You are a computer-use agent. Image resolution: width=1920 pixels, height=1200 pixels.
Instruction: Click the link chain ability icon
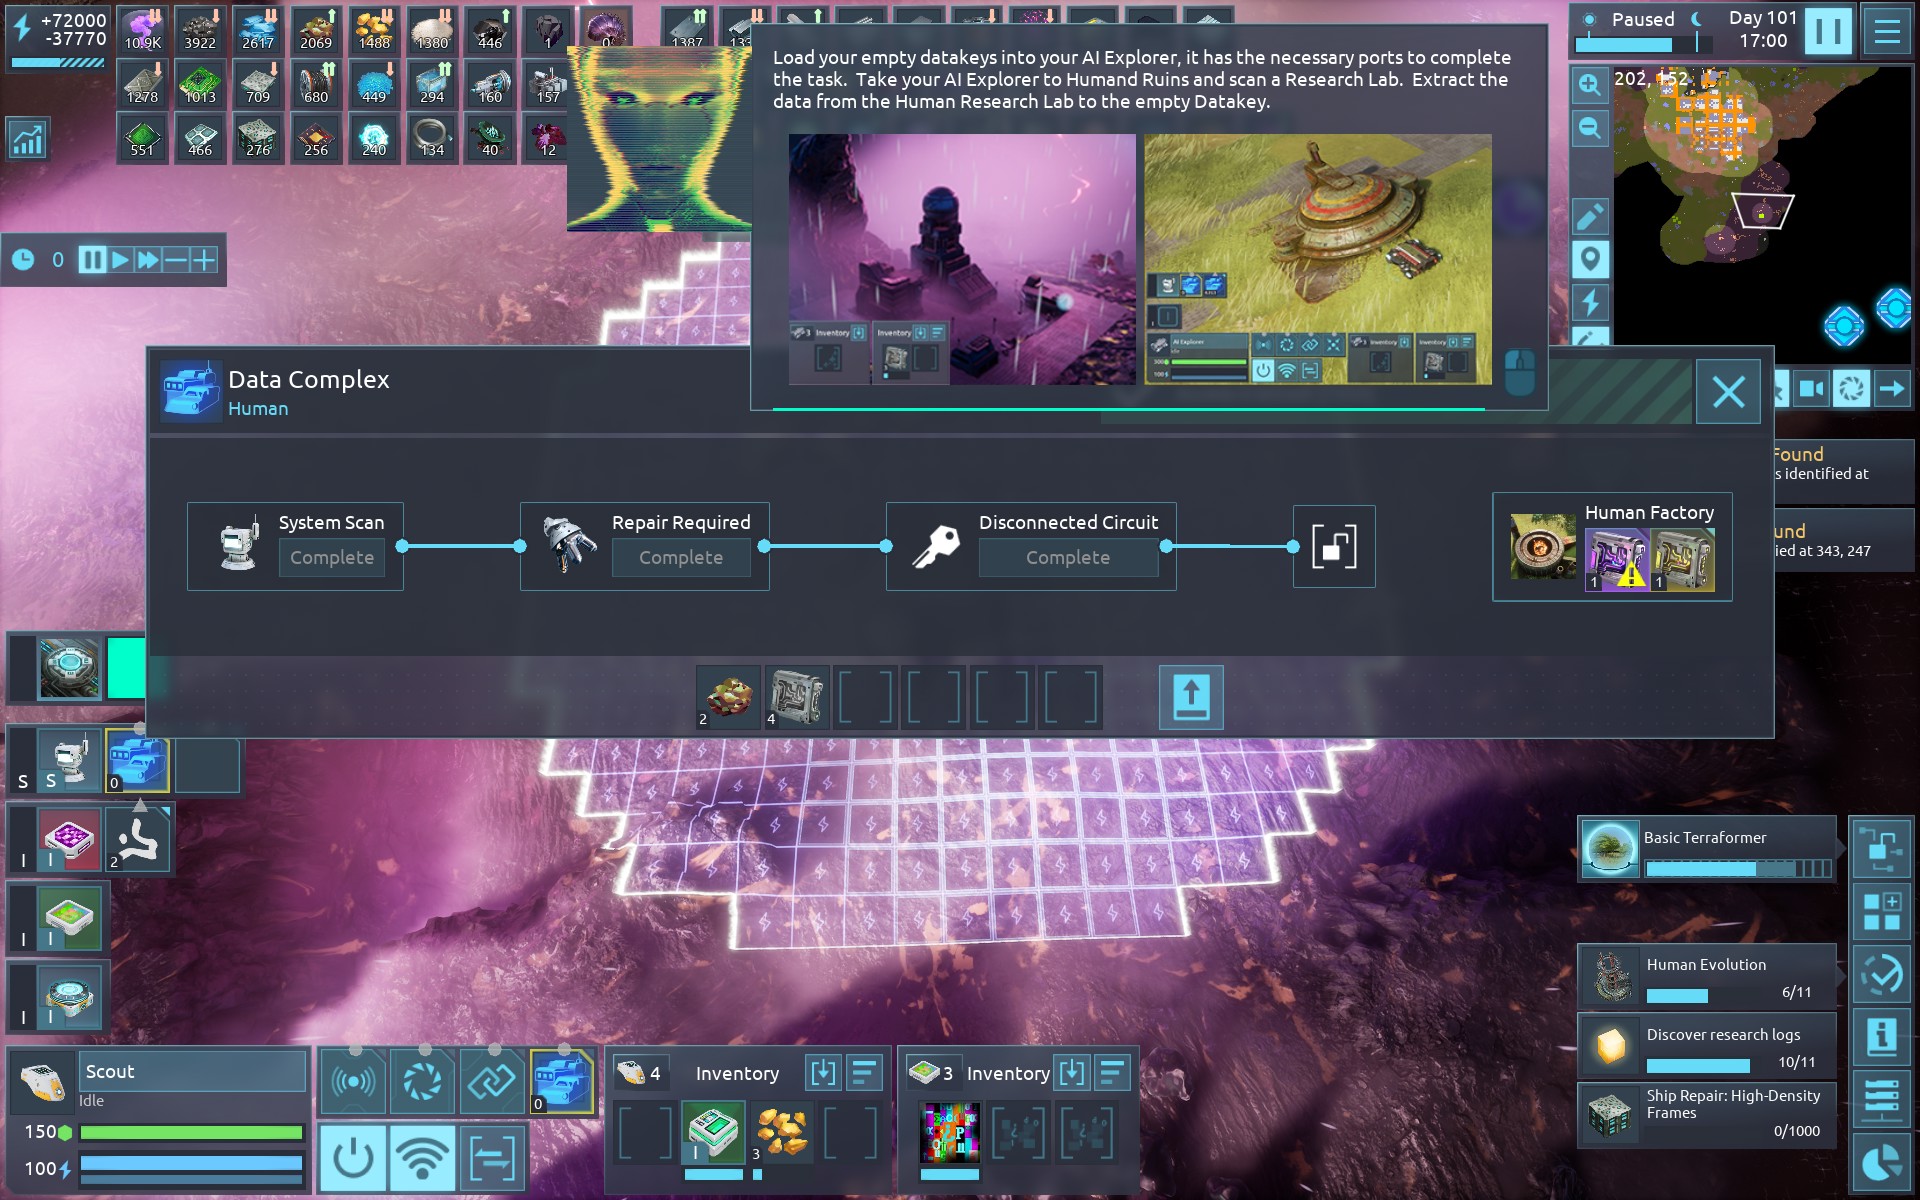click(492, 1081)
